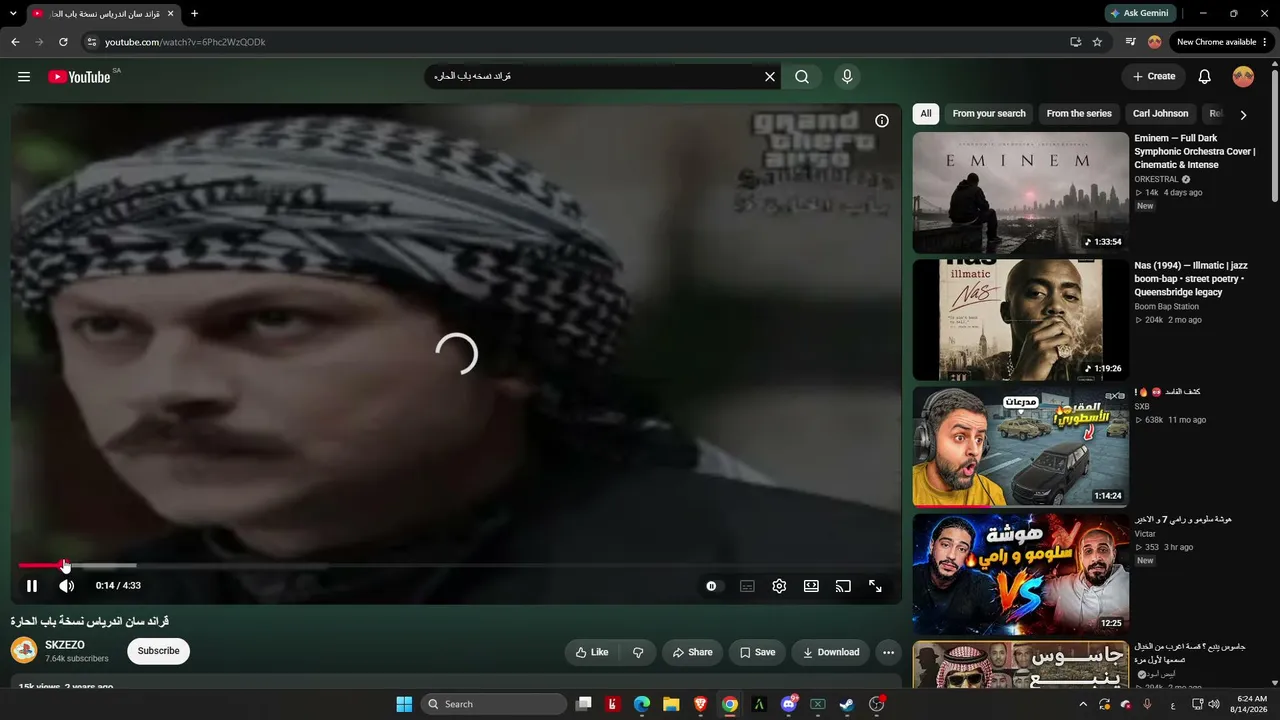Open video player settings gear

click(x=779, y=587)
